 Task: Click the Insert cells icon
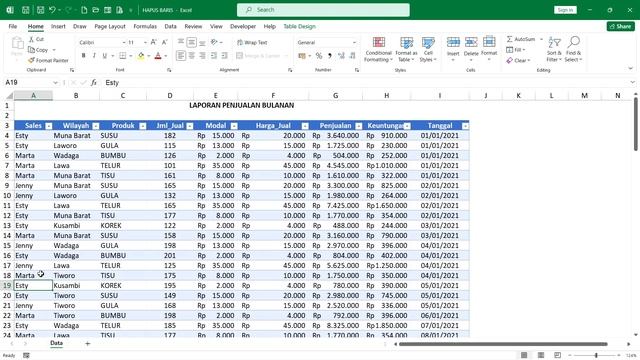pyautogui.click(x=453, y=42)
